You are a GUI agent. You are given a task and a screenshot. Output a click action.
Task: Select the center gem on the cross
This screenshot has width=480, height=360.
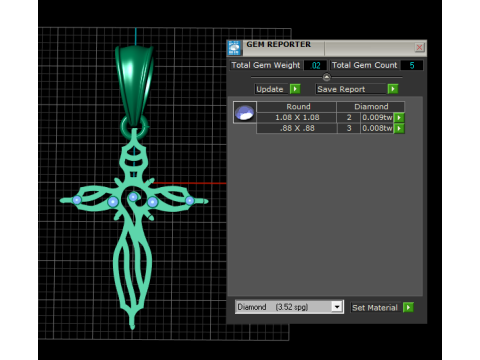tap(133, 197)
